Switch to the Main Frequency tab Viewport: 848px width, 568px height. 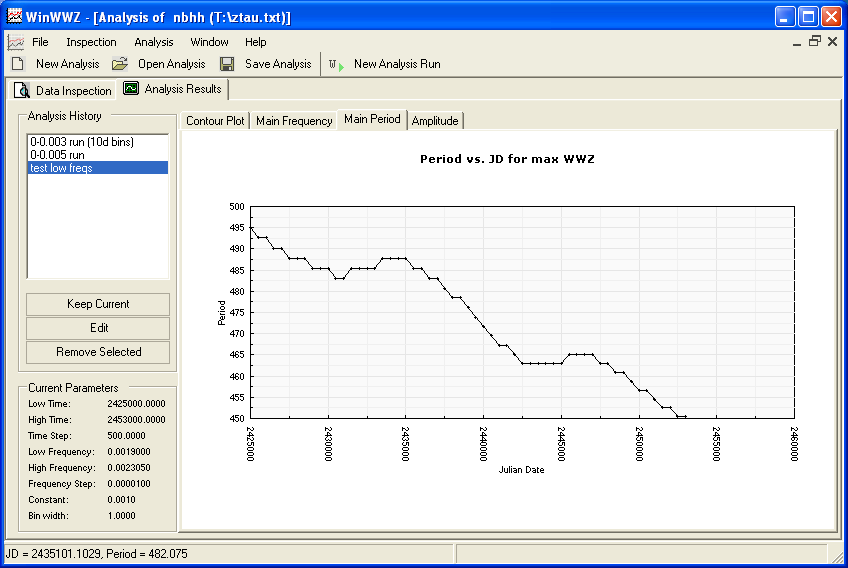click(294, 121)
